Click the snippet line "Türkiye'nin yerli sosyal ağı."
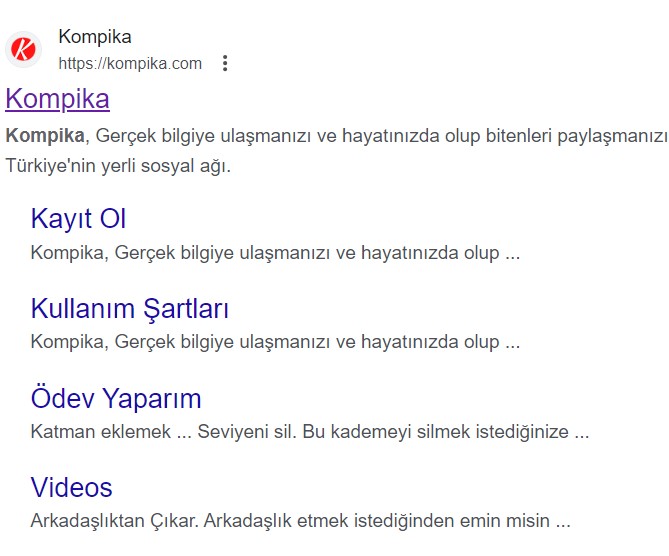The image size is (669, 556). pos(118,166)
